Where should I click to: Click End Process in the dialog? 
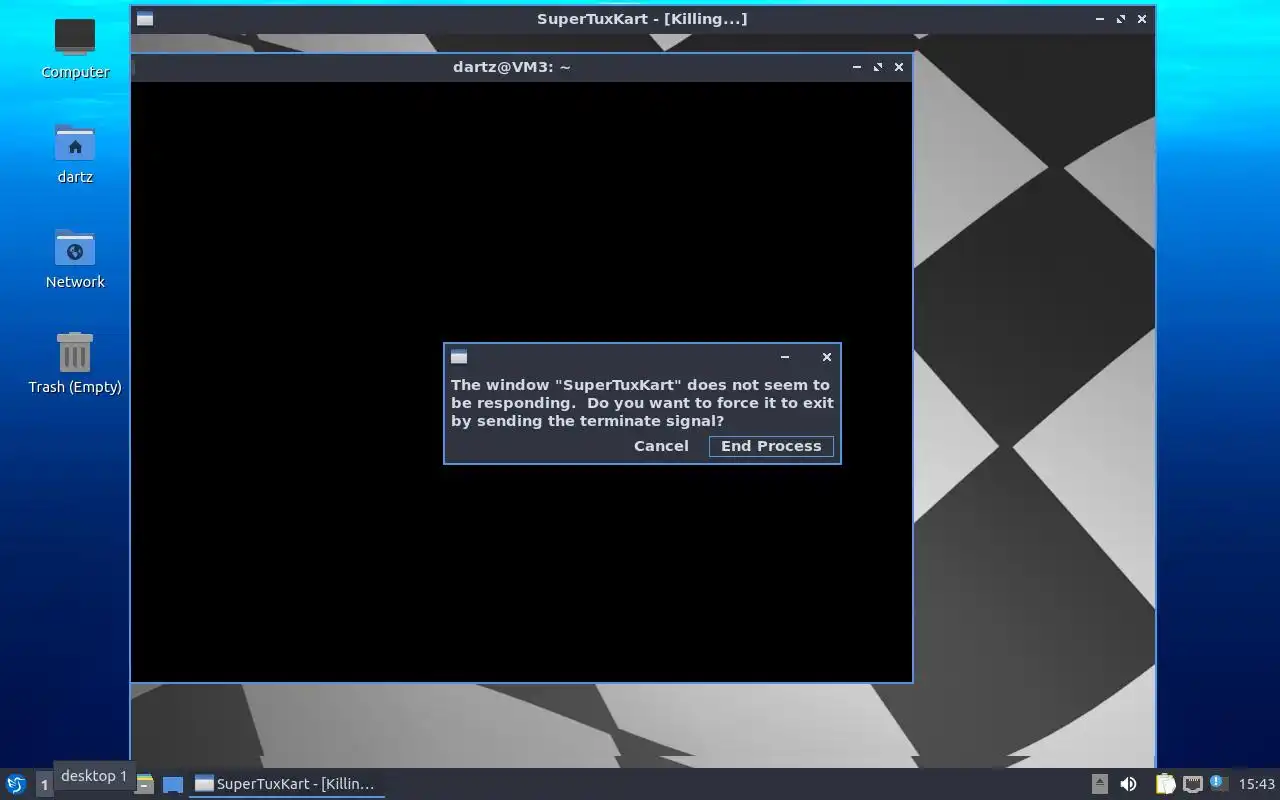coord(771,446)
